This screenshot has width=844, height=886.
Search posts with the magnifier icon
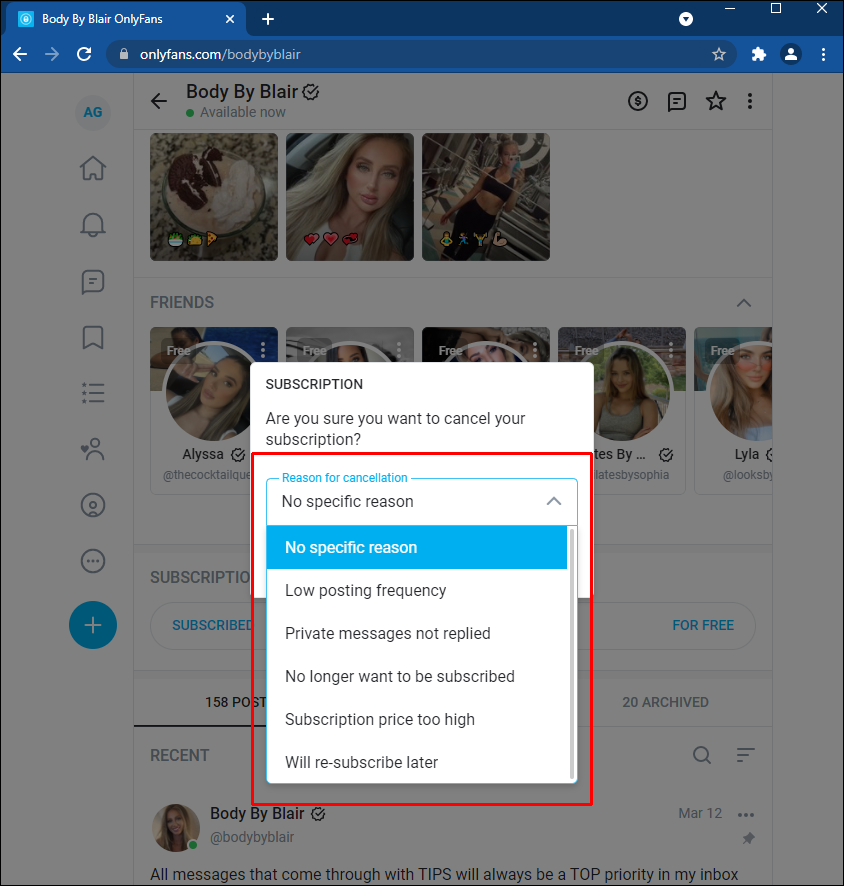702,755
